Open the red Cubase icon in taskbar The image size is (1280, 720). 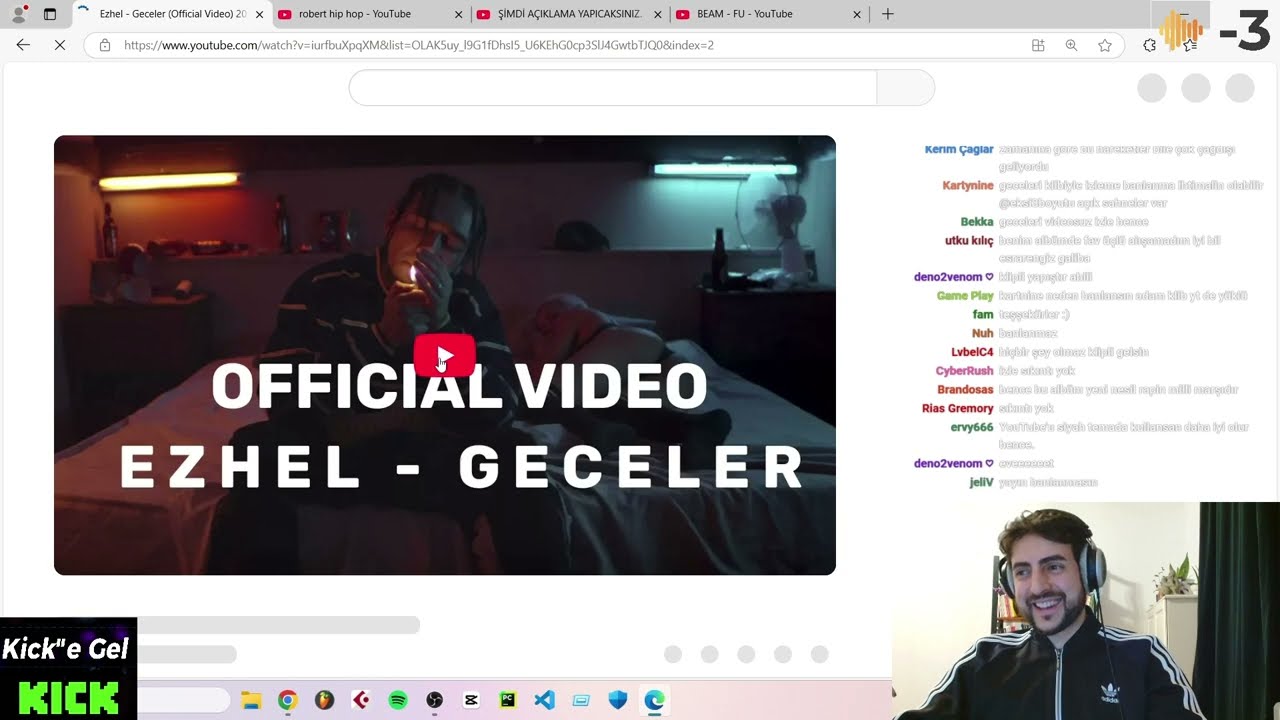[361, 700]
